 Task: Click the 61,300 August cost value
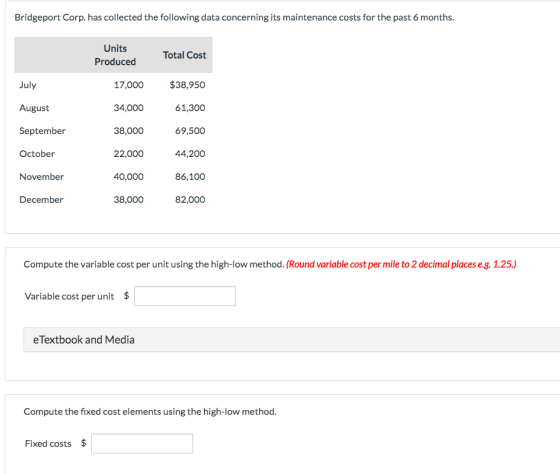[190, 108]
